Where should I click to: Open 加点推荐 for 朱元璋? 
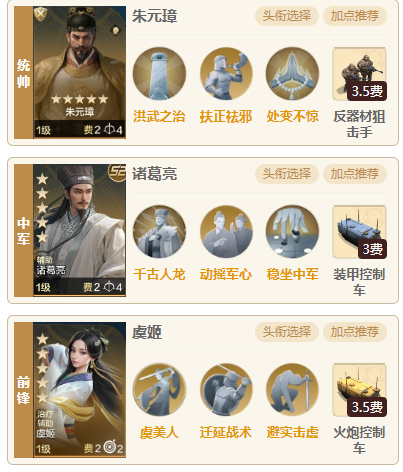(355, 16)
